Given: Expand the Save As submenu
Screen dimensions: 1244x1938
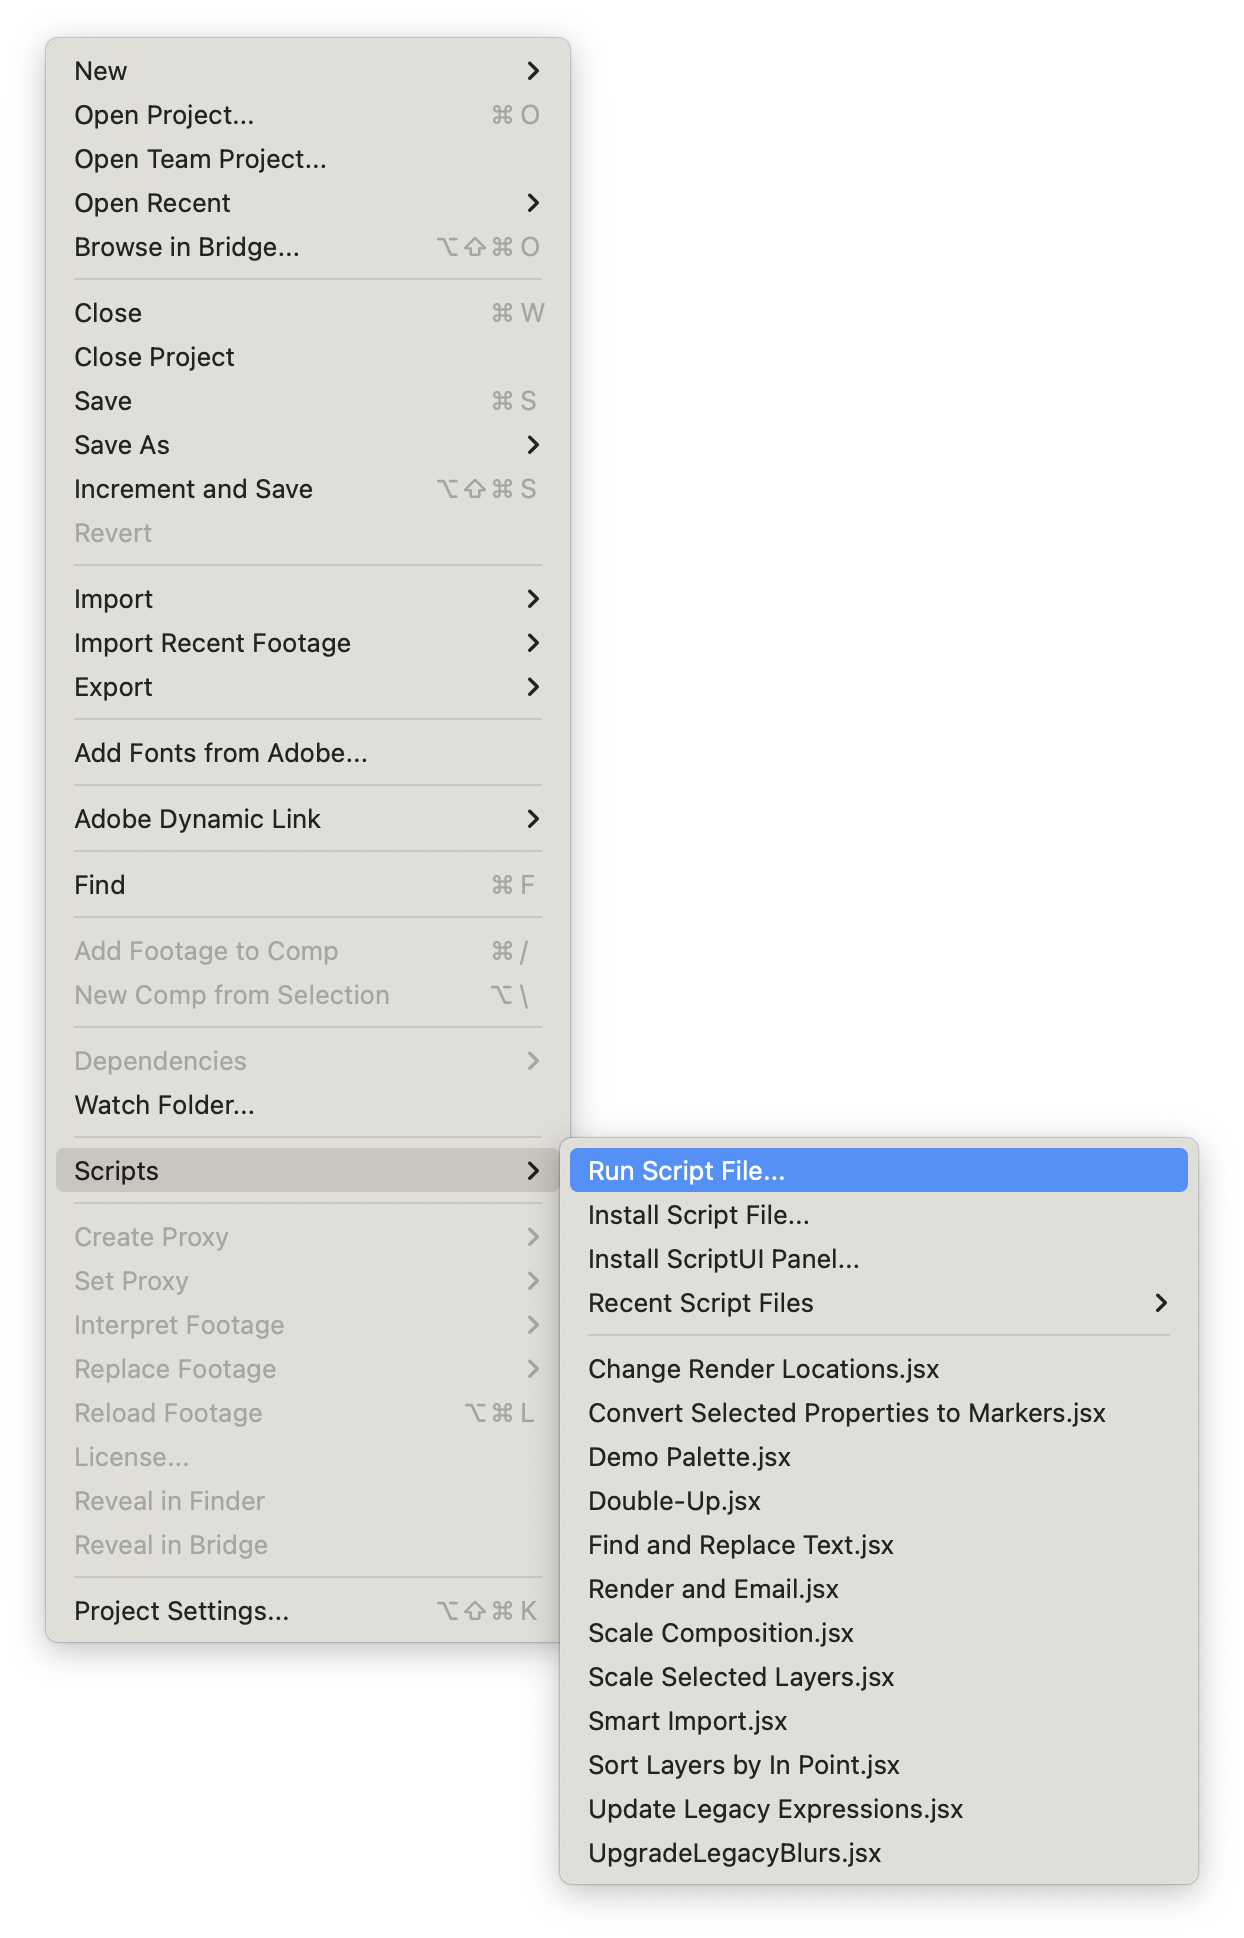Looking at the screenshot, I should 308,445.
